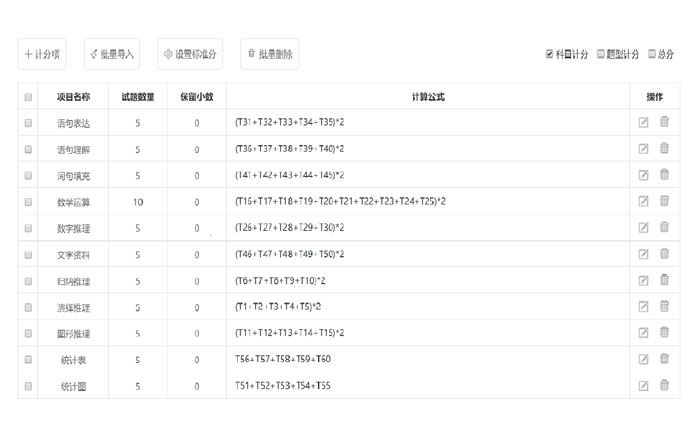Edit the 统计表 row

[x=644, y=359]
